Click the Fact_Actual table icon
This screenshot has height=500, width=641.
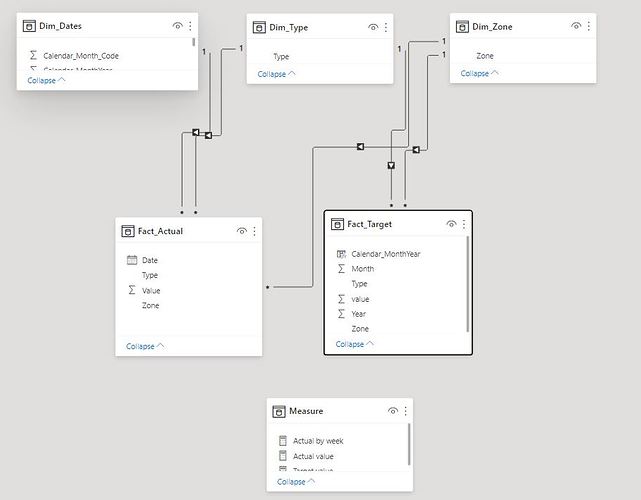click(128, 231)
